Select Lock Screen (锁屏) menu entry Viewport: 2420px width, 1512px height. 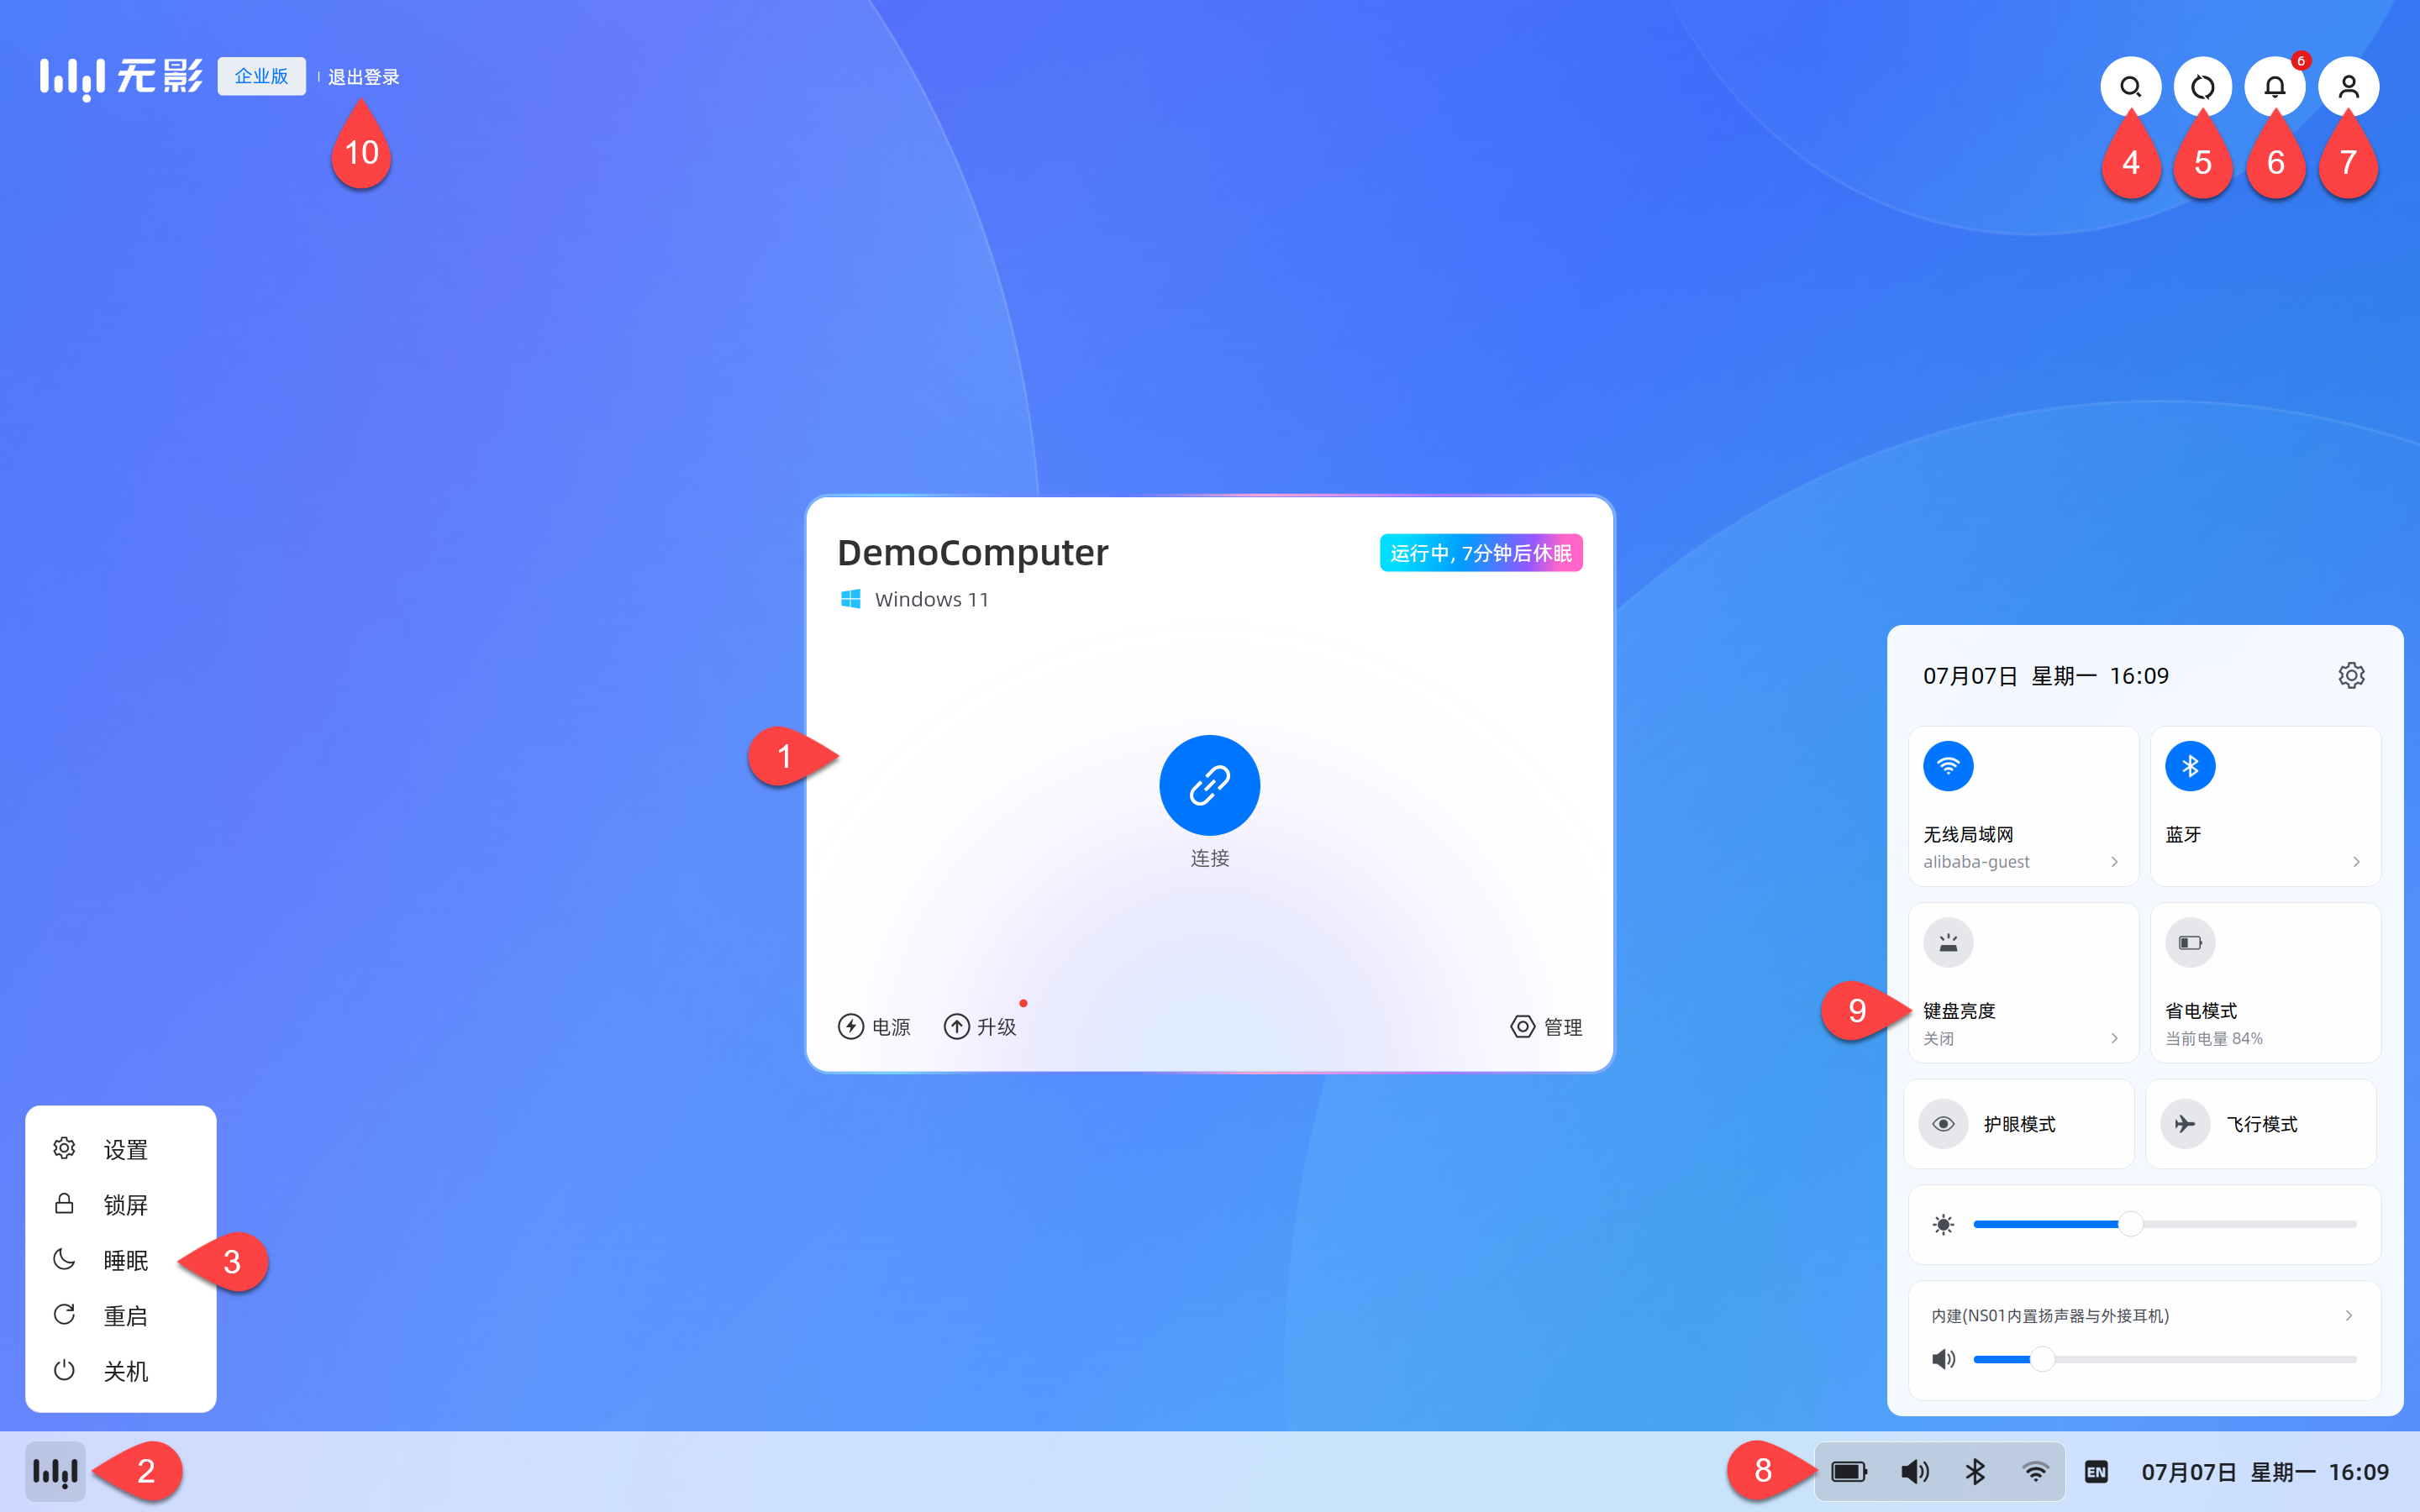pyautogui.click(x=120, y=1204)
